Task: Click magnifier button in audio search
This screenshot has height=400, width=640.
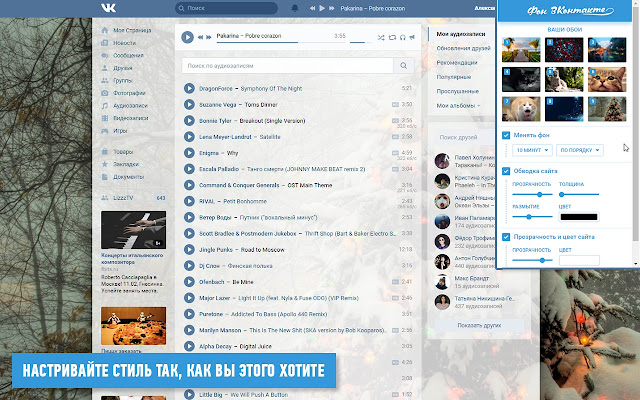Action: (x=404, y=65)
